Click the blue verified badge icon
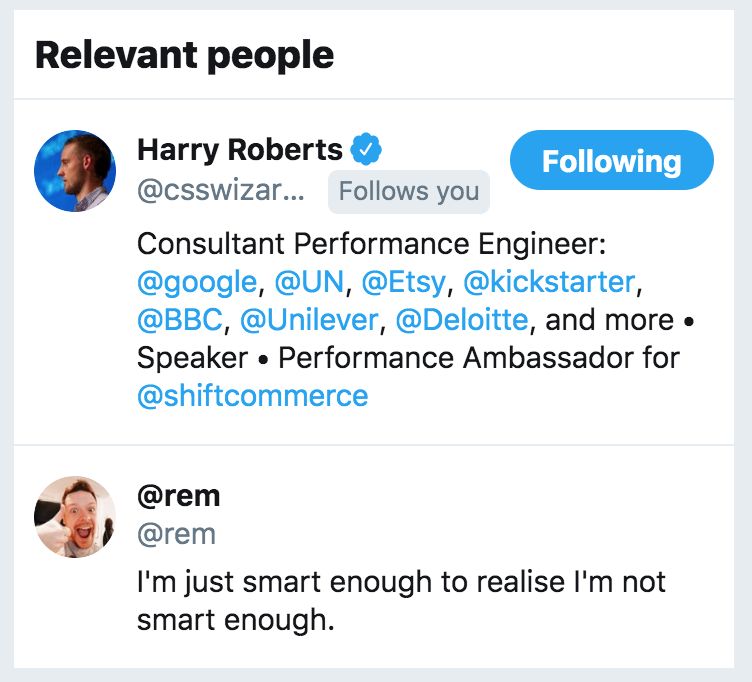 point(366,151)
